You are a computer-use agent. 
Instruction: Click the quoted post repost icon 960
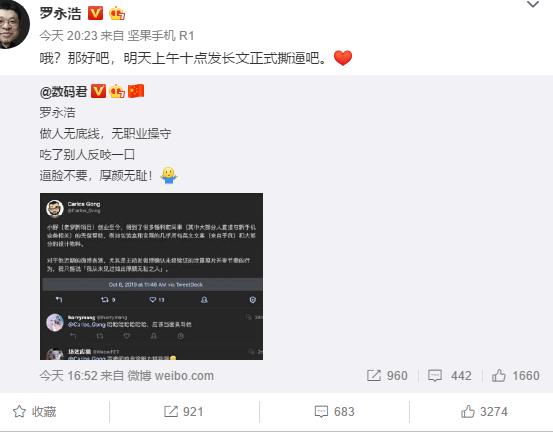tap(387, 376)
